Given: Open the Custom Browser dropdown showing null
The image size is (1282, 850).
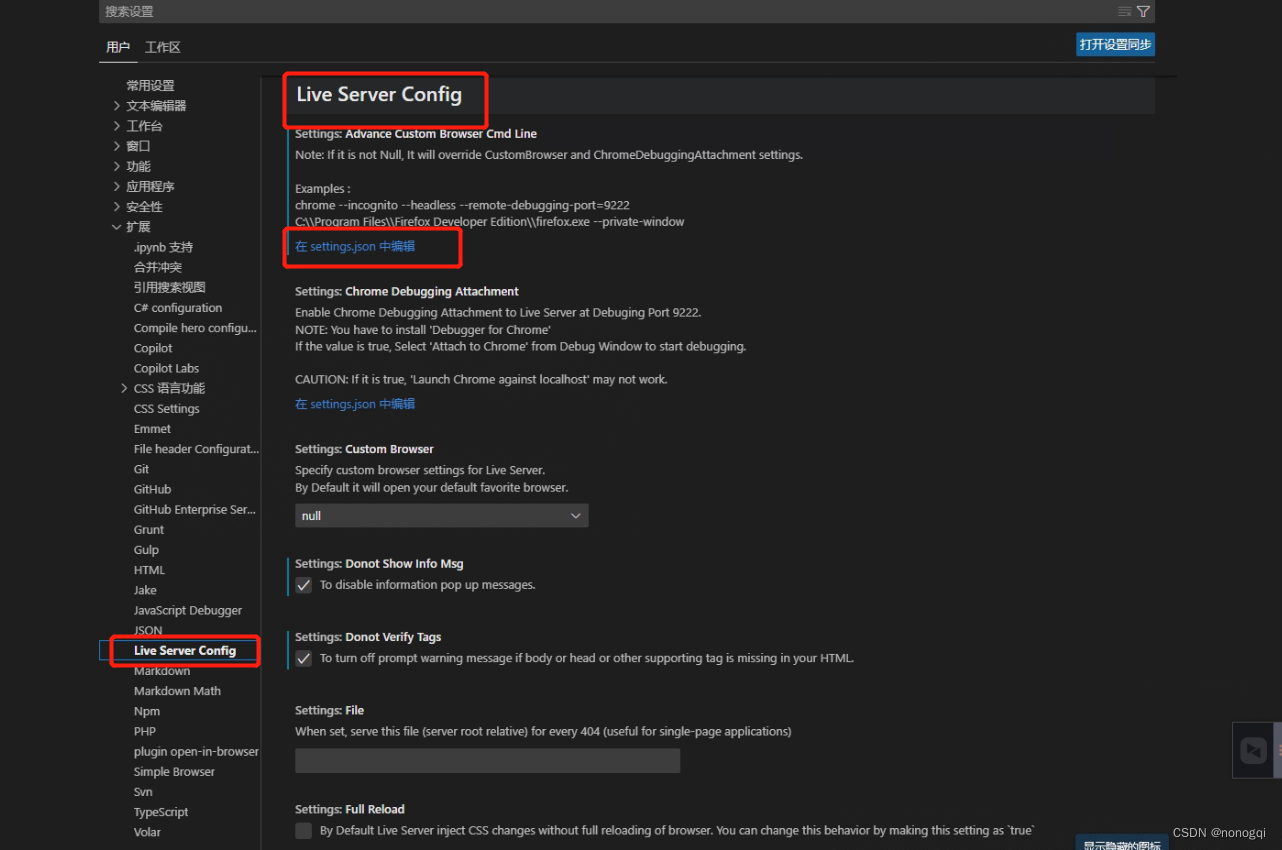Looking at the screenshot, I should [x=441, y=515].
